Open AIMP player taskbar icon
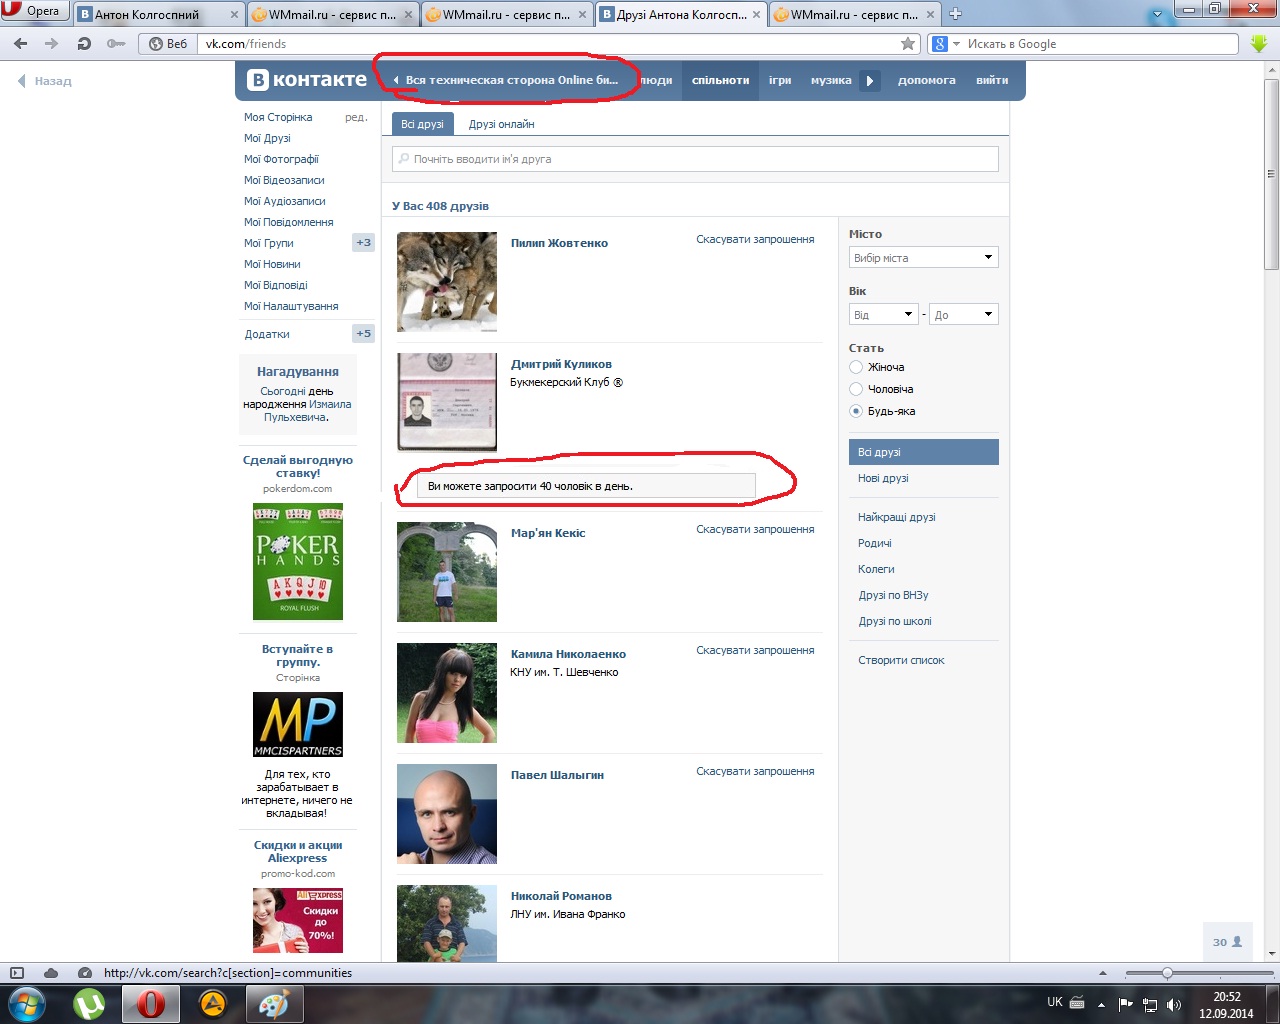This screenshot has width=1280, height=1024. pos(213,1004)
